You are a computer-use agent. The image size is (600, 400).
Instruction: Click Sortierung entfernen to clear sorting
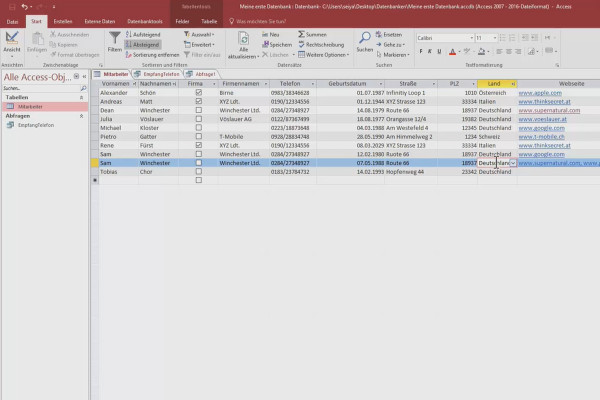click(x=152, y=55)
